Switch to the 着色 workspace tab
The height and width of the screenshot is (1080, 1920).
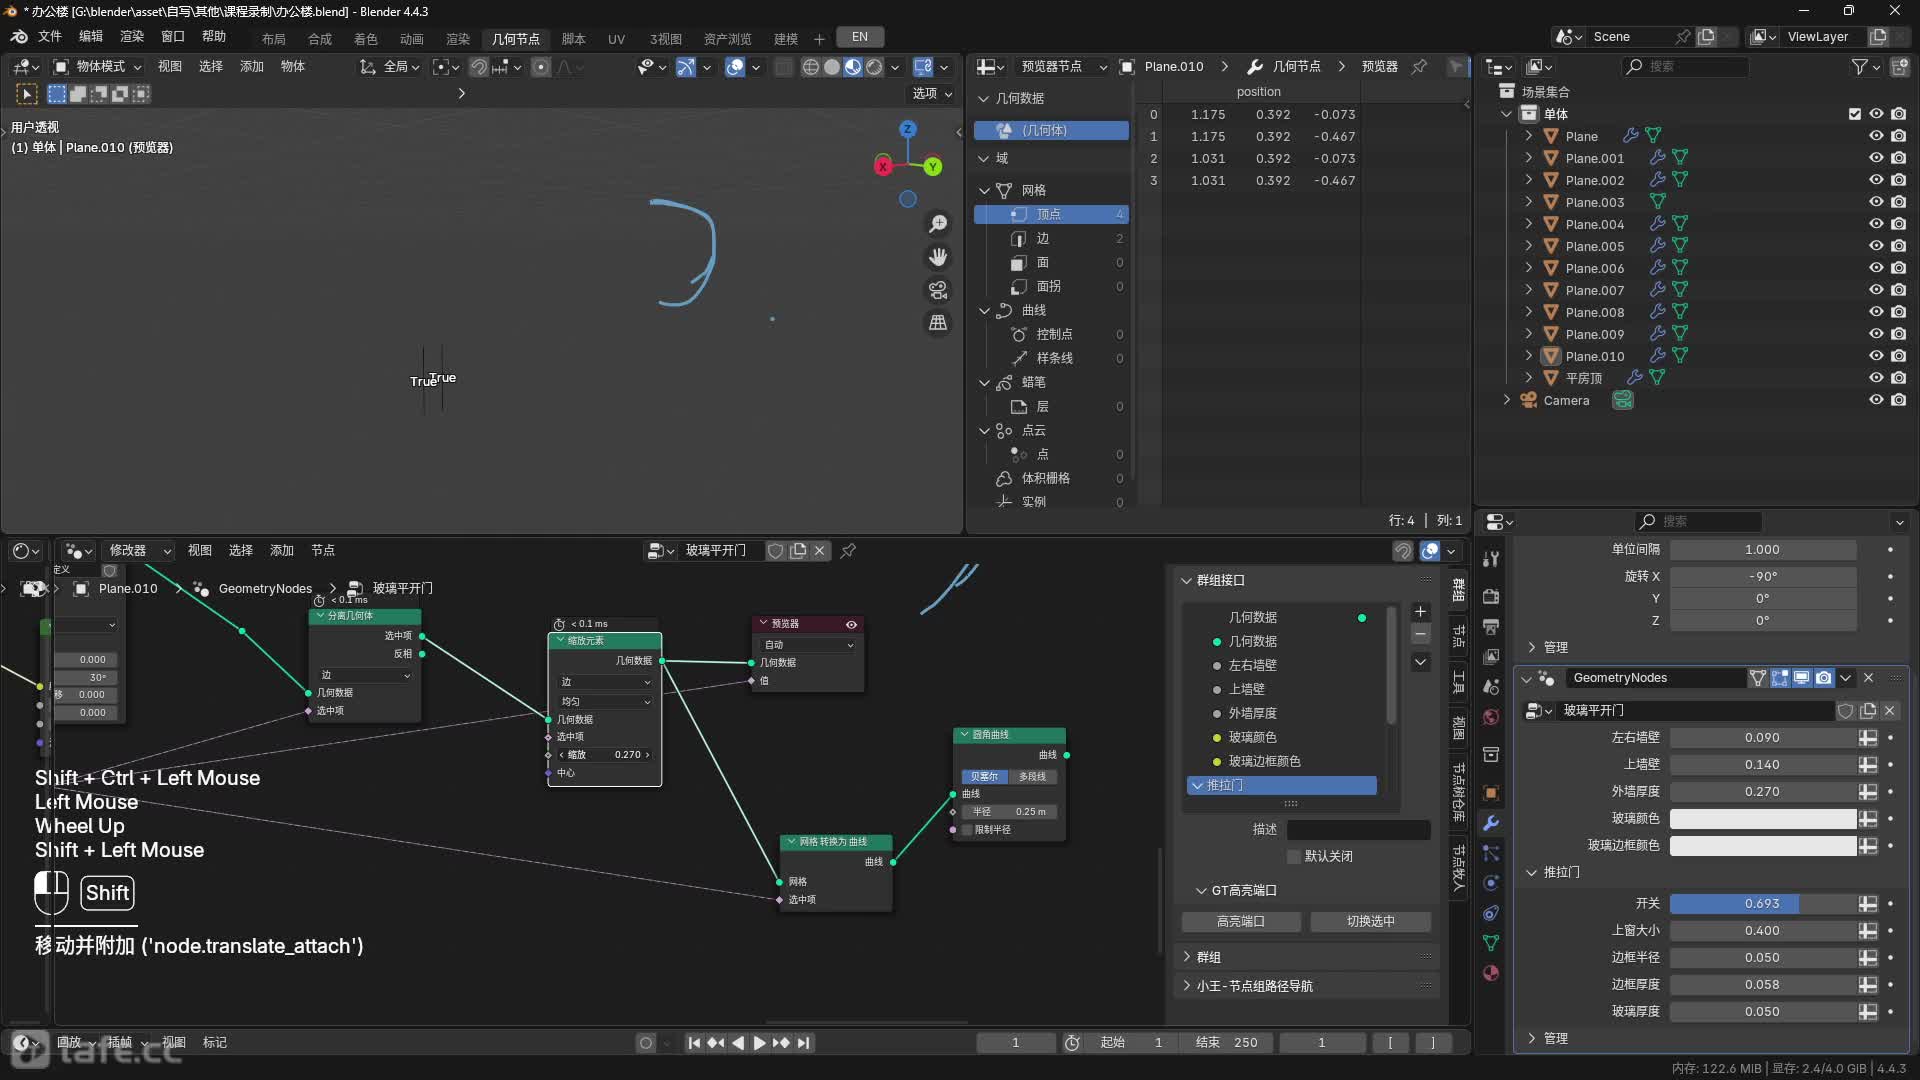[x=366, y=38]
